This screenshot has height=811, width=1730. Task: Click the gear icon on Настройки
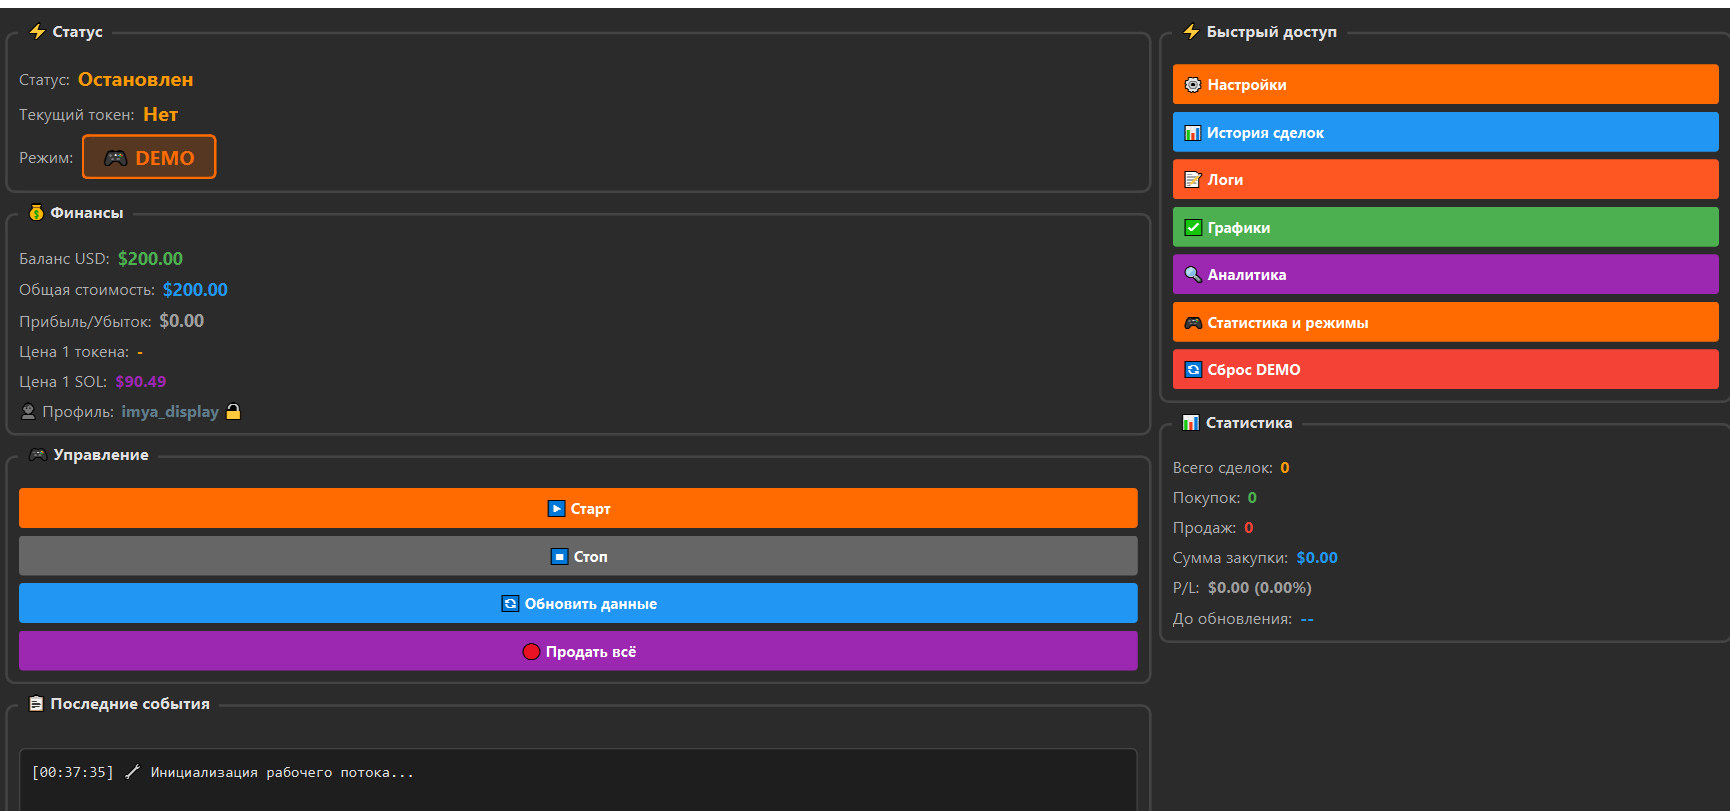point(1192,85)
